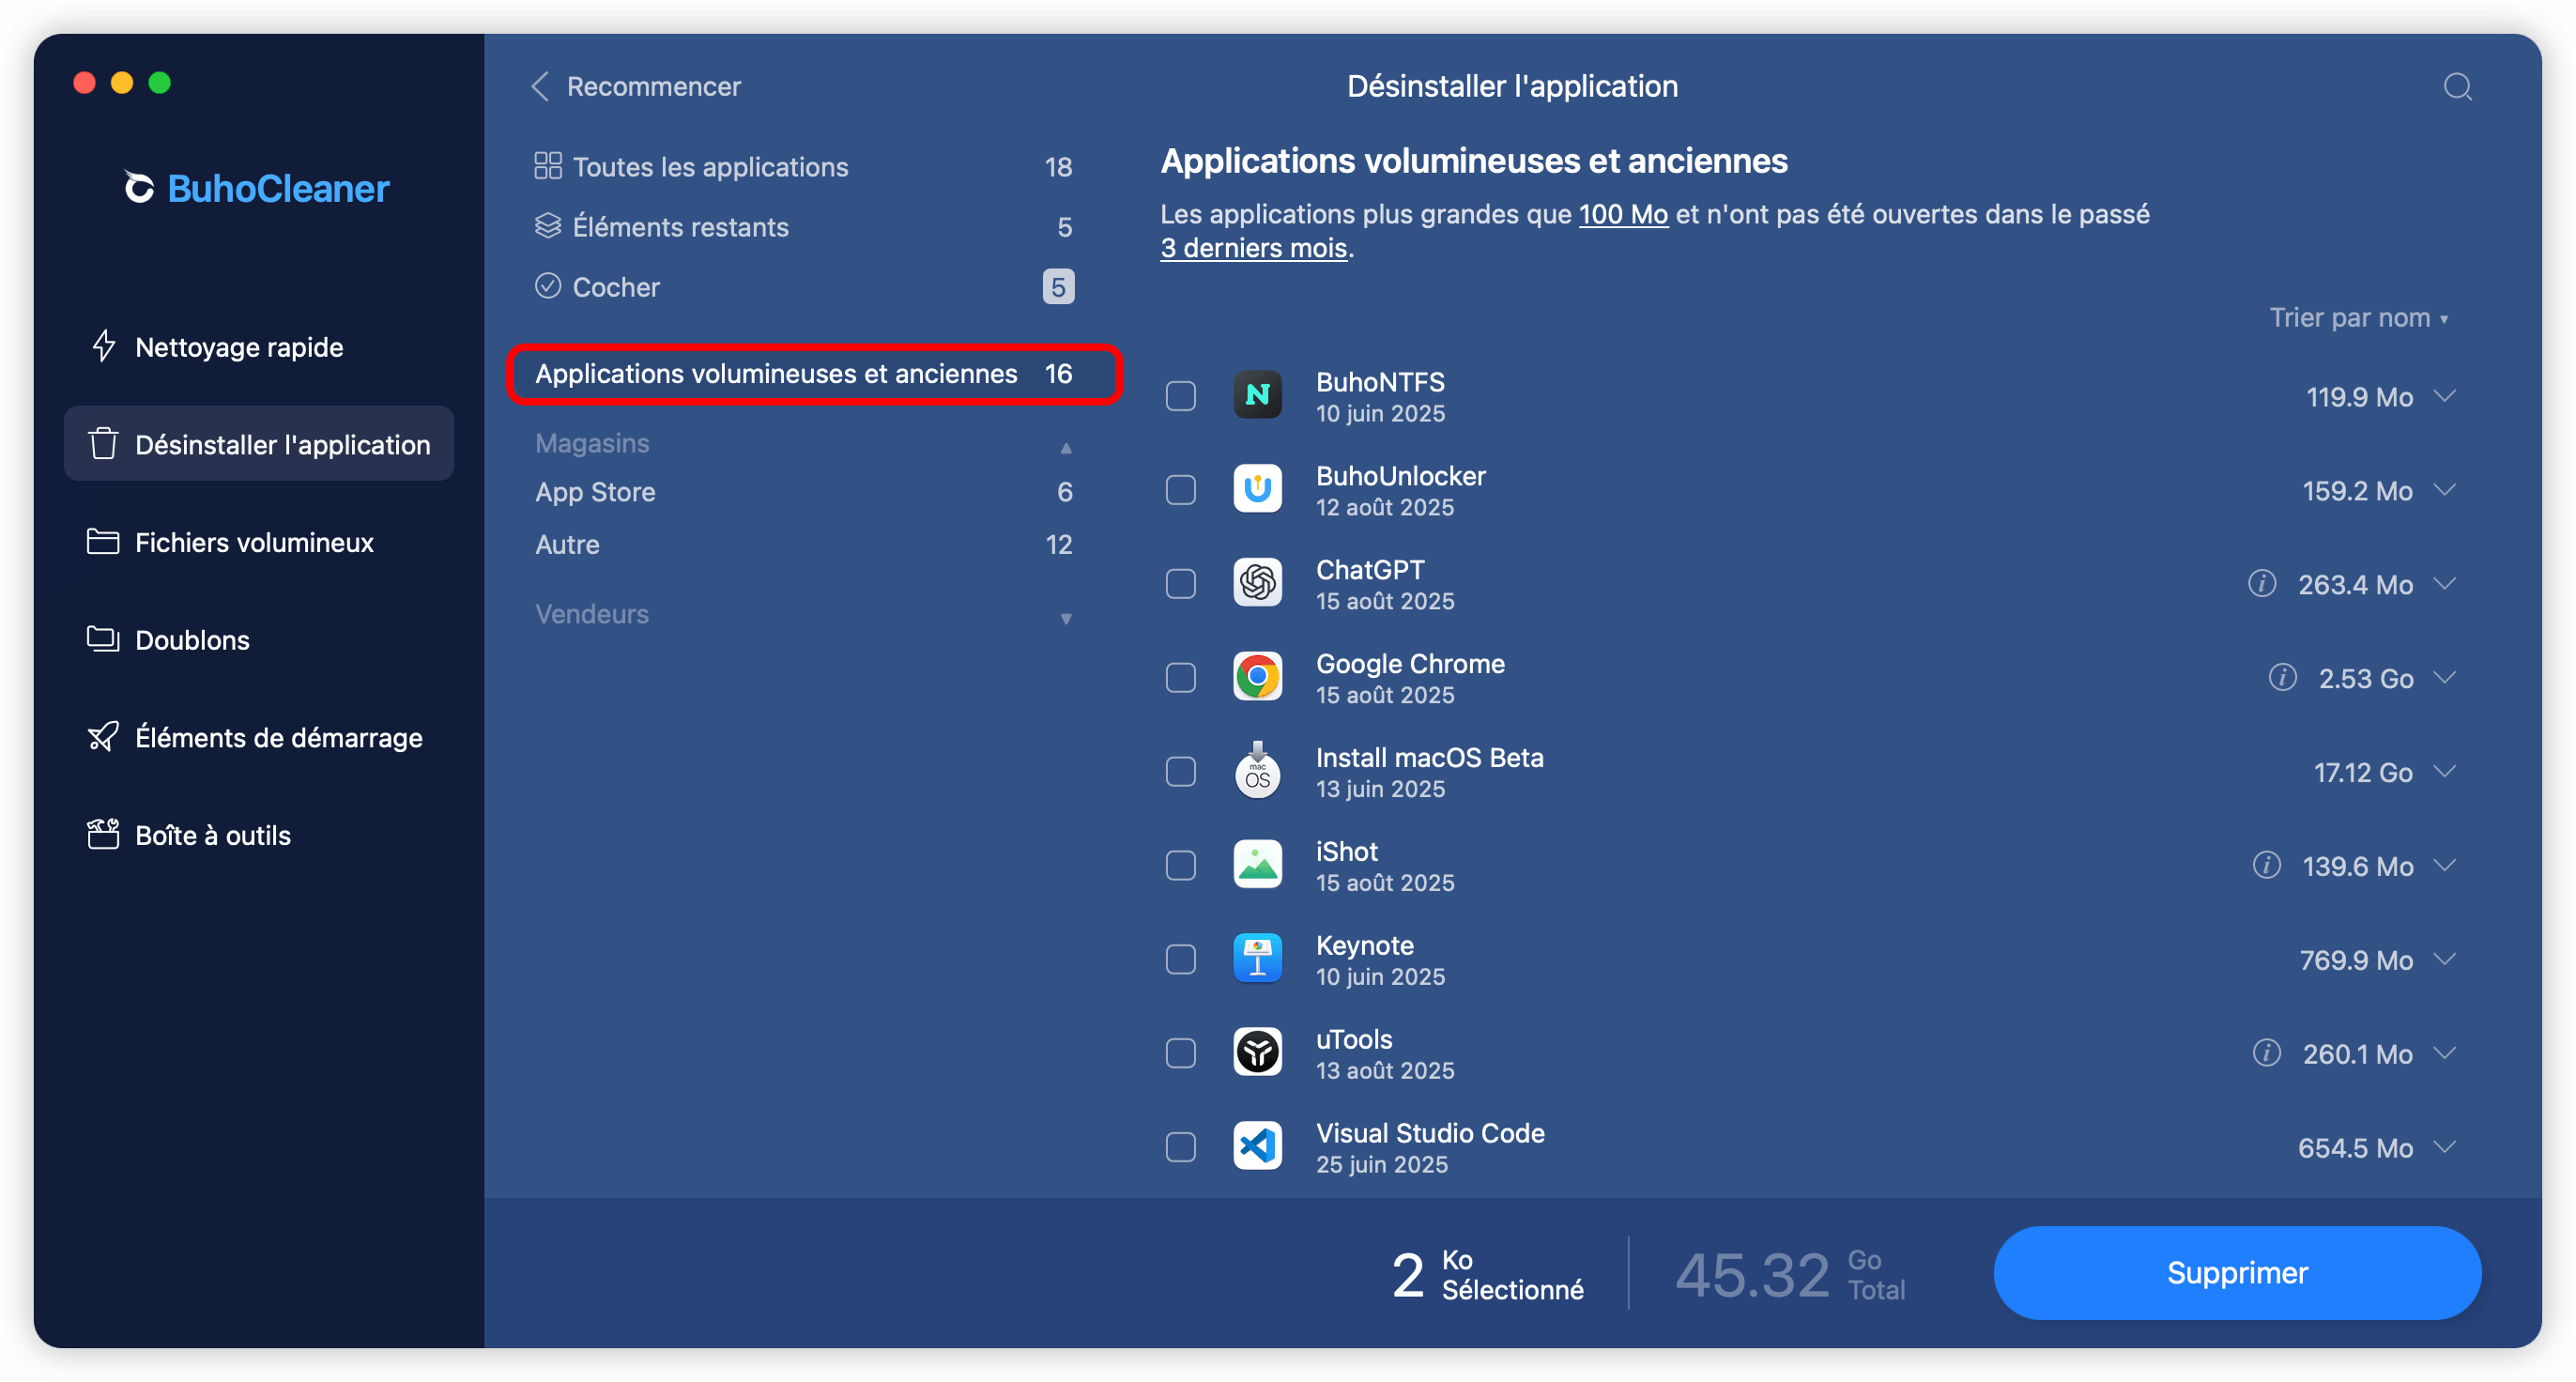Screen dimensions: 2576x1382
Task: Click the BuhoUnlocker app icon
Action: coord(1257,489)
